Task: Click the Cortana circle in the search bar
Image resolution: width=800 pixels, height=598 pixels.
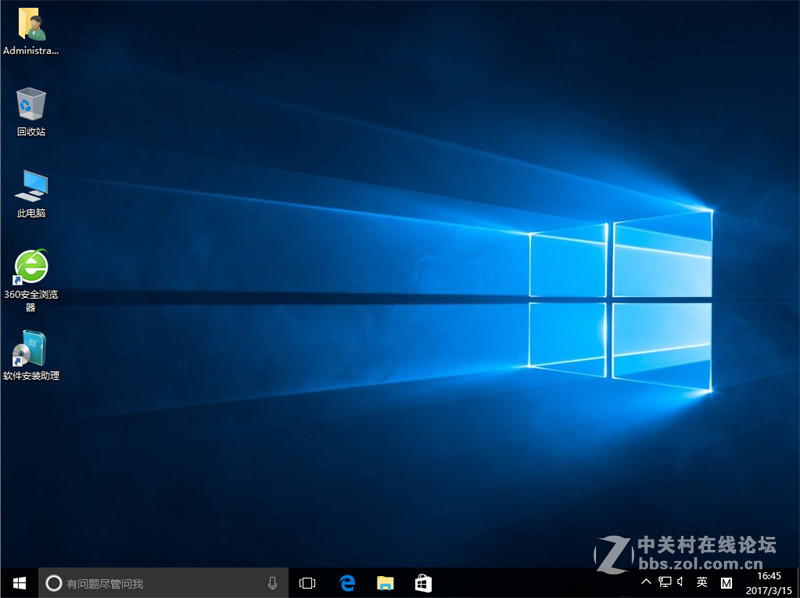Action: pos(52,581)
